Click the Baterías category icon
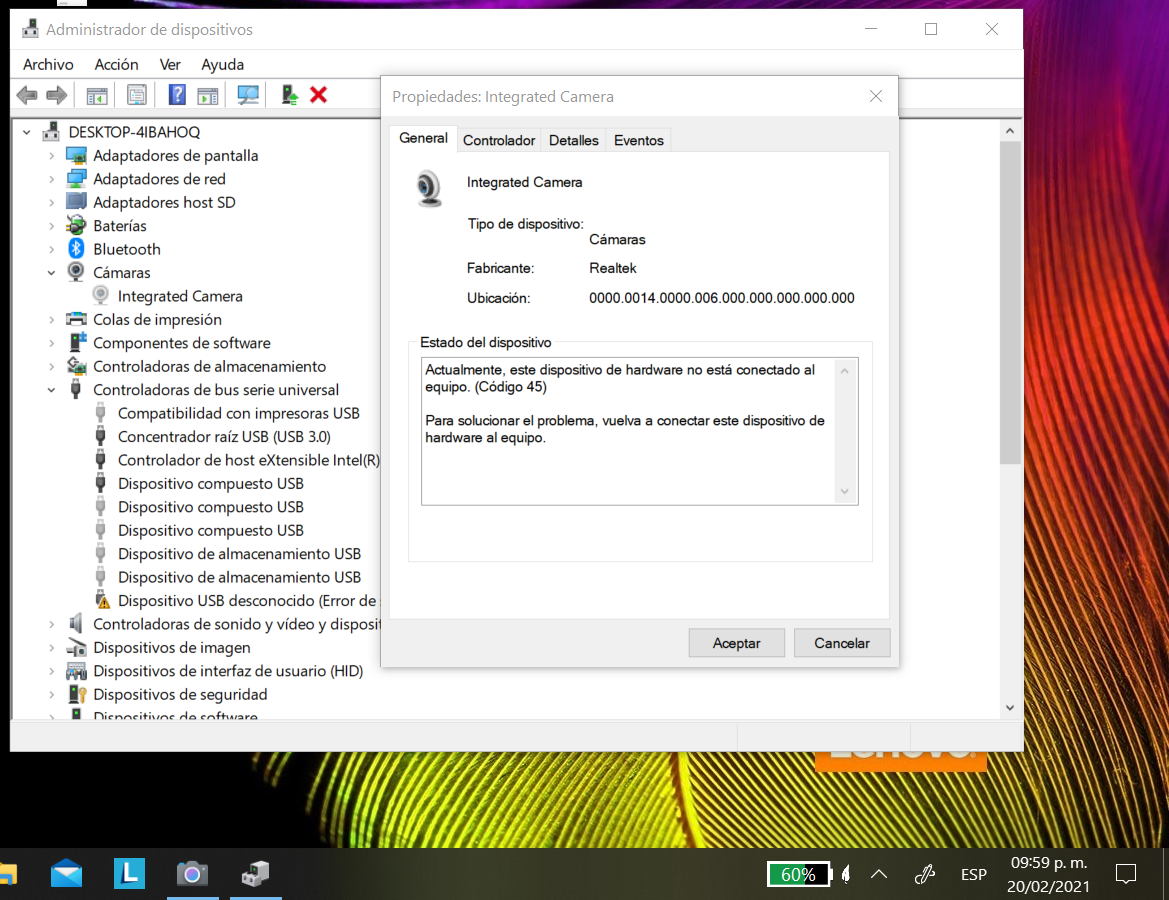The height and width of the screenshot is (900, 1169). coord(76,225)
